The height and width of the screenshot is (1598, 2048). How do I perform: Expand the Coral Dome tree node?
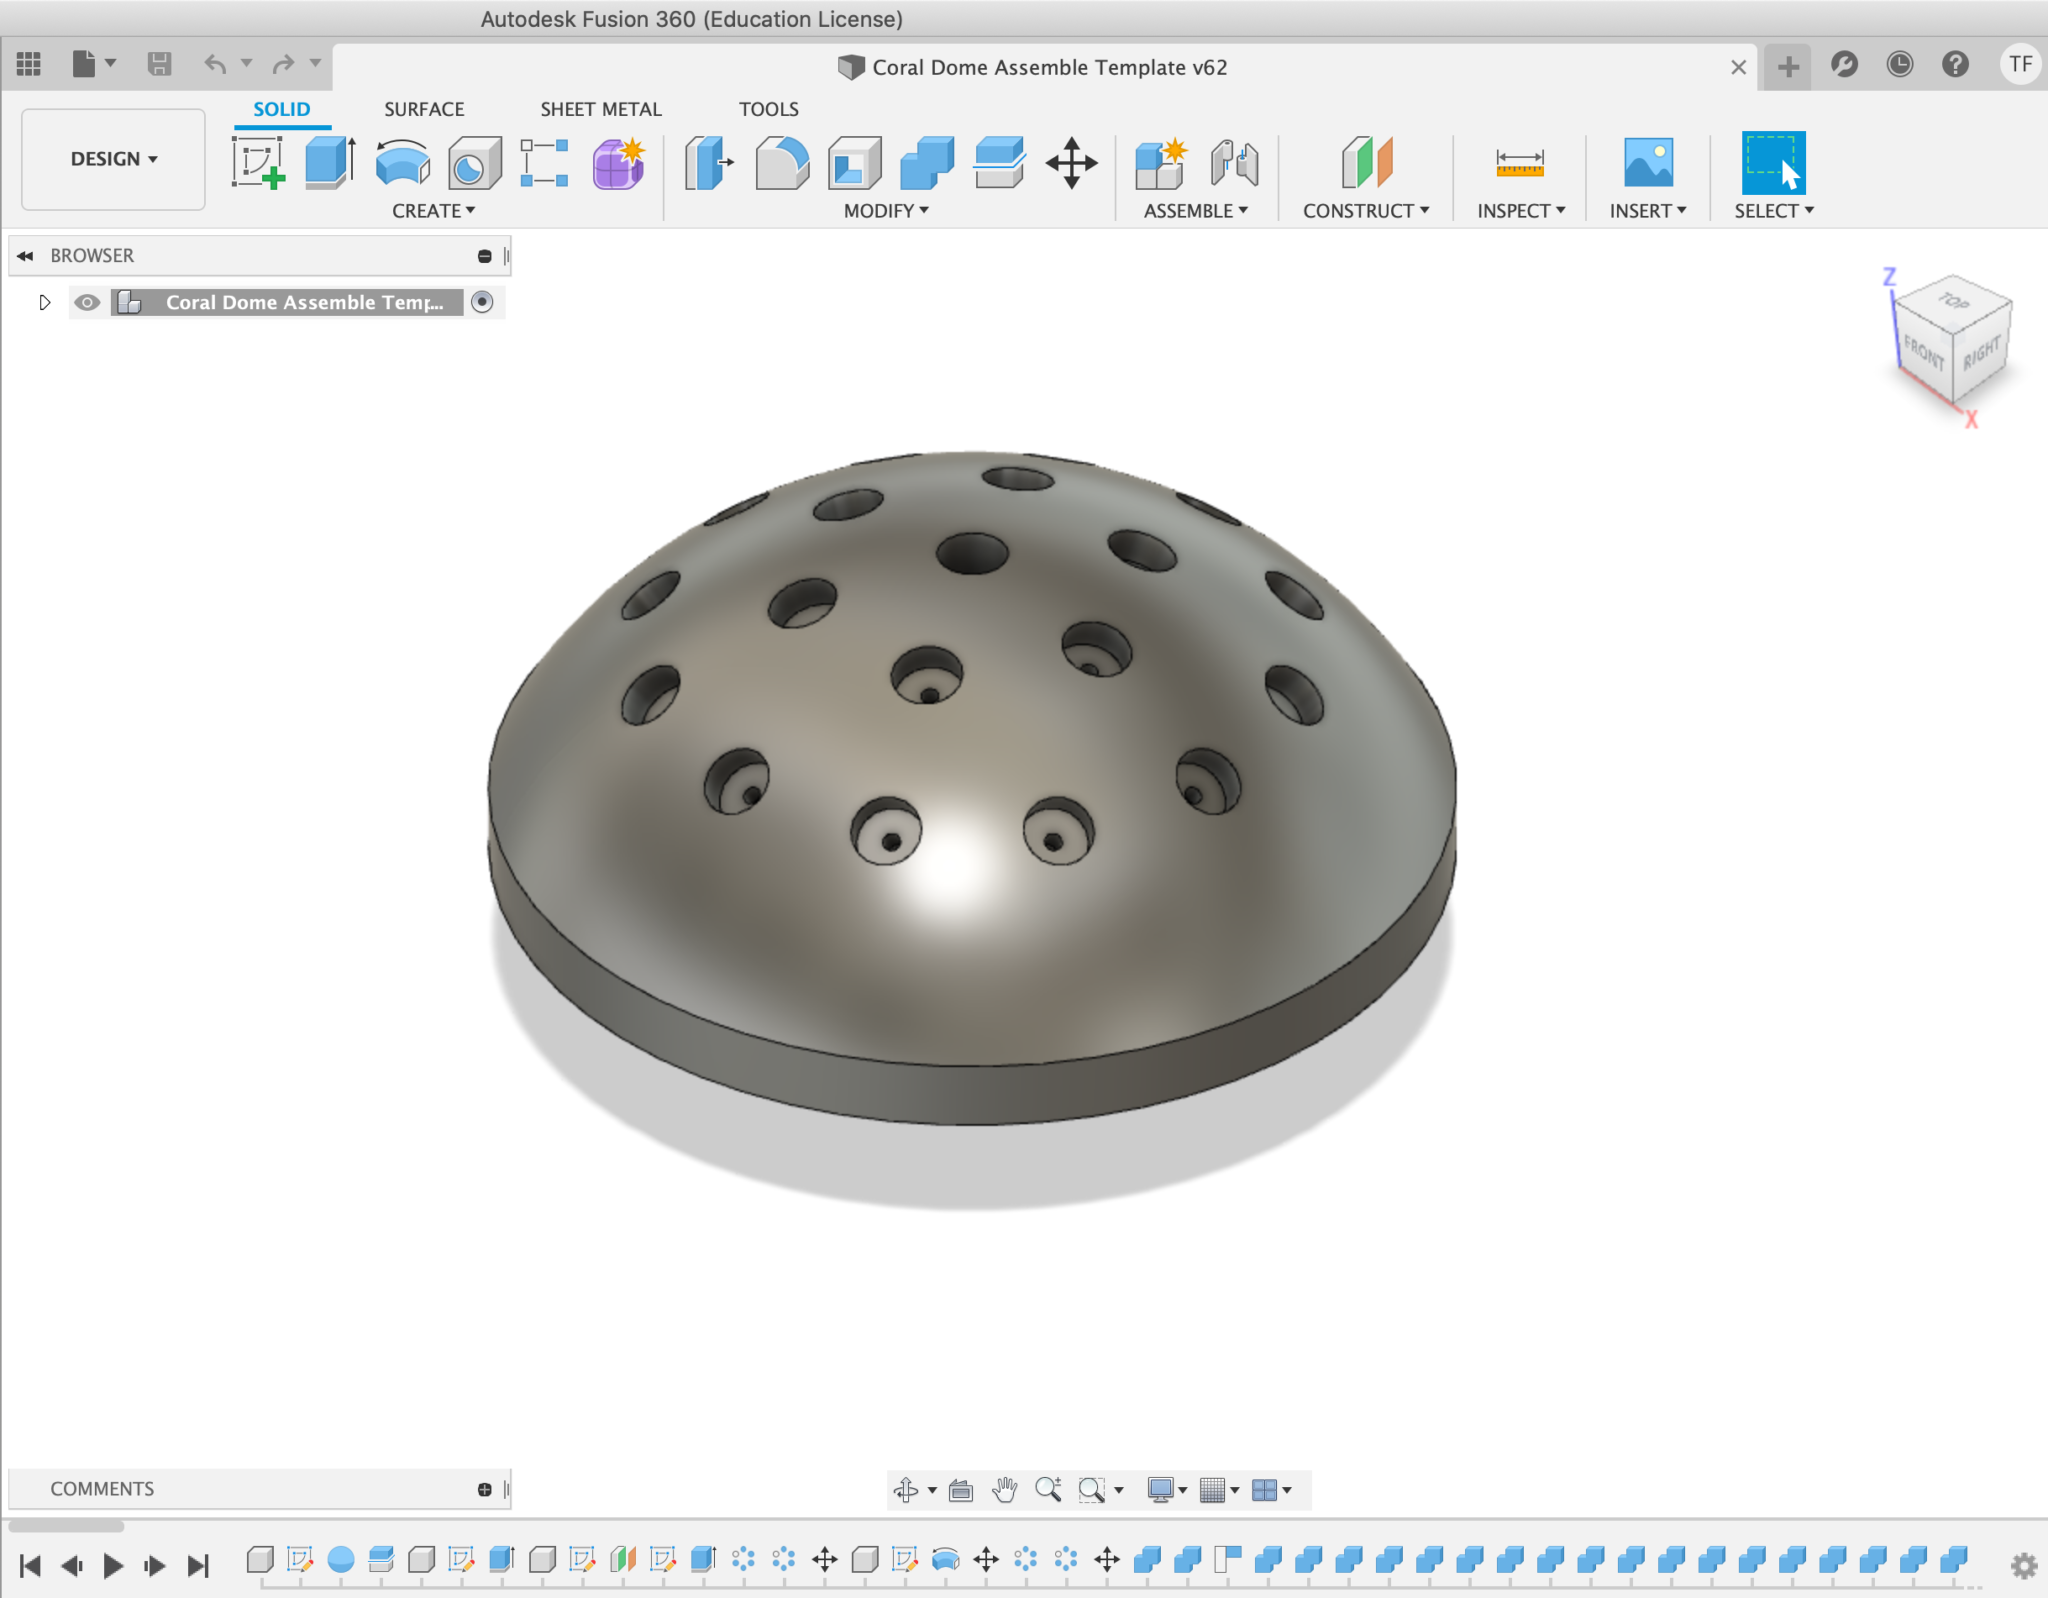coord(44,302)
